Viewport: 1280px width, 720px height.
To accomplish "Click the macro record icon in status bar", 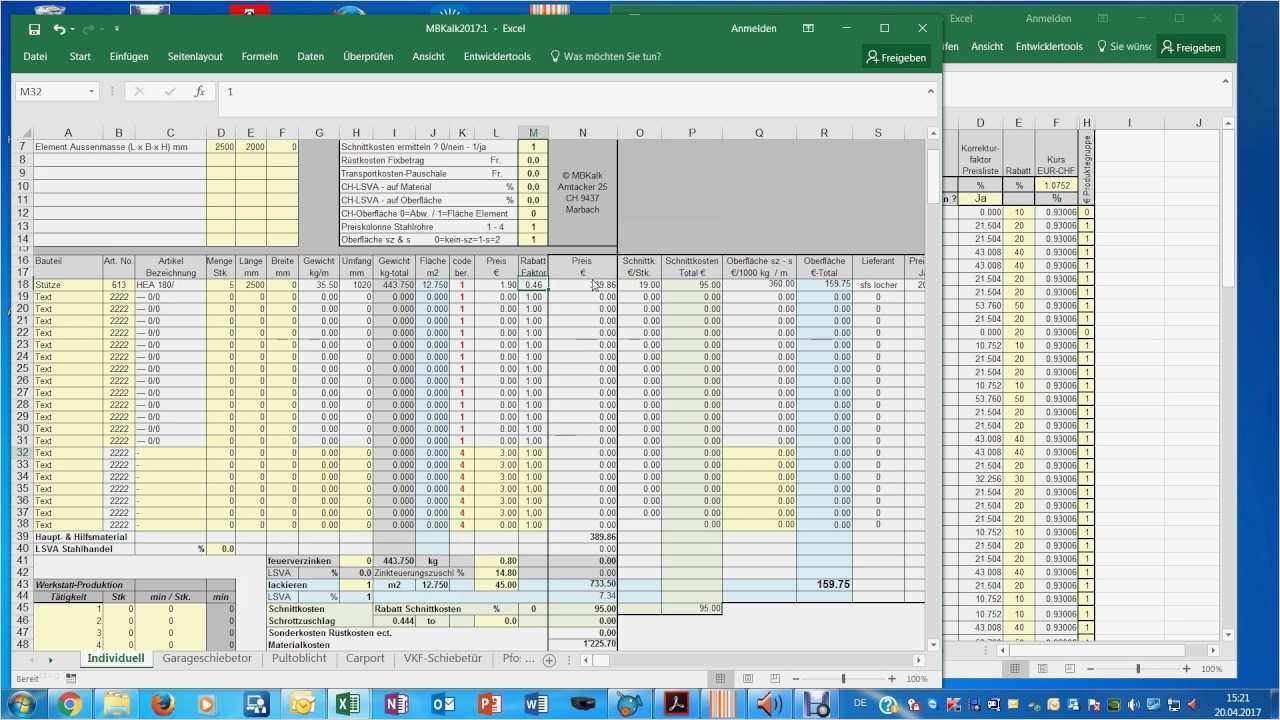I will [71, 679].
